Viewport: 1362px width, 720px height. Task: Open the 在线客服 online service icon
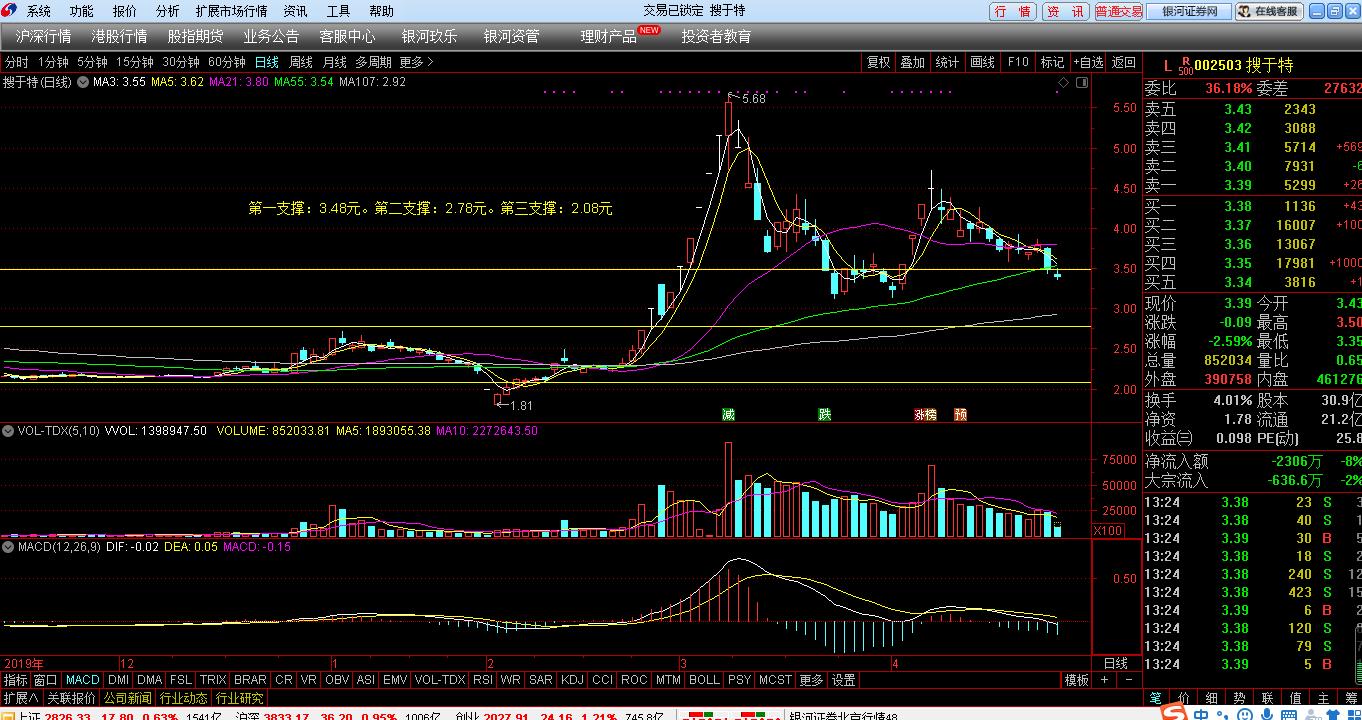pos(1269,11)
